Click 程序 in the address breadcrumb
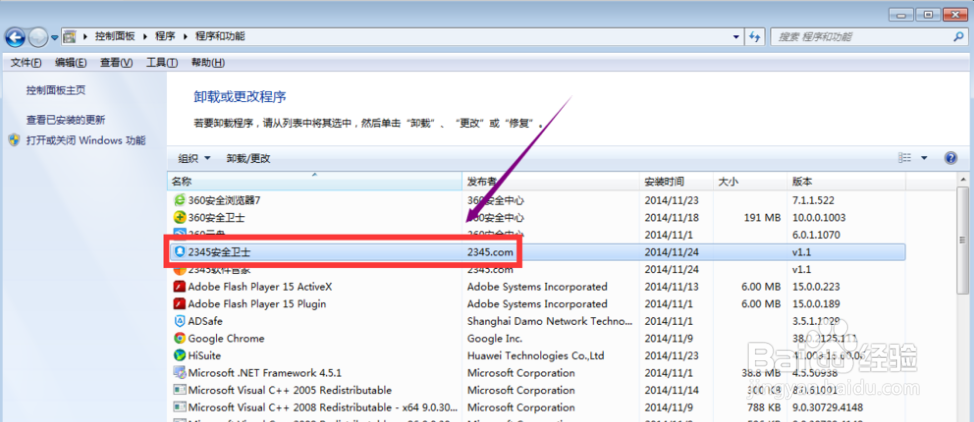Viewport: 974px width, 422px height. tap(165, 37)
